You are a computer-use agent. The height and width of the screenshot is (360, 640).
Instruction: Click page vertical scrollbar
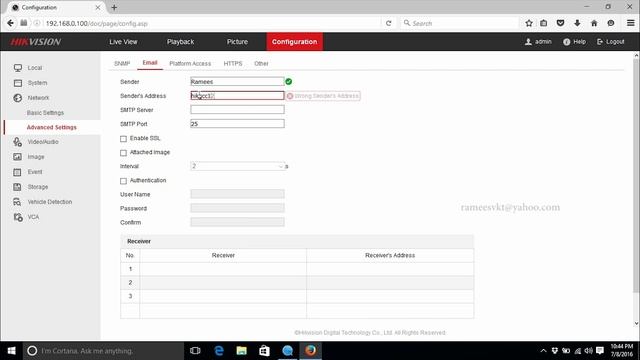click(636, 176)
